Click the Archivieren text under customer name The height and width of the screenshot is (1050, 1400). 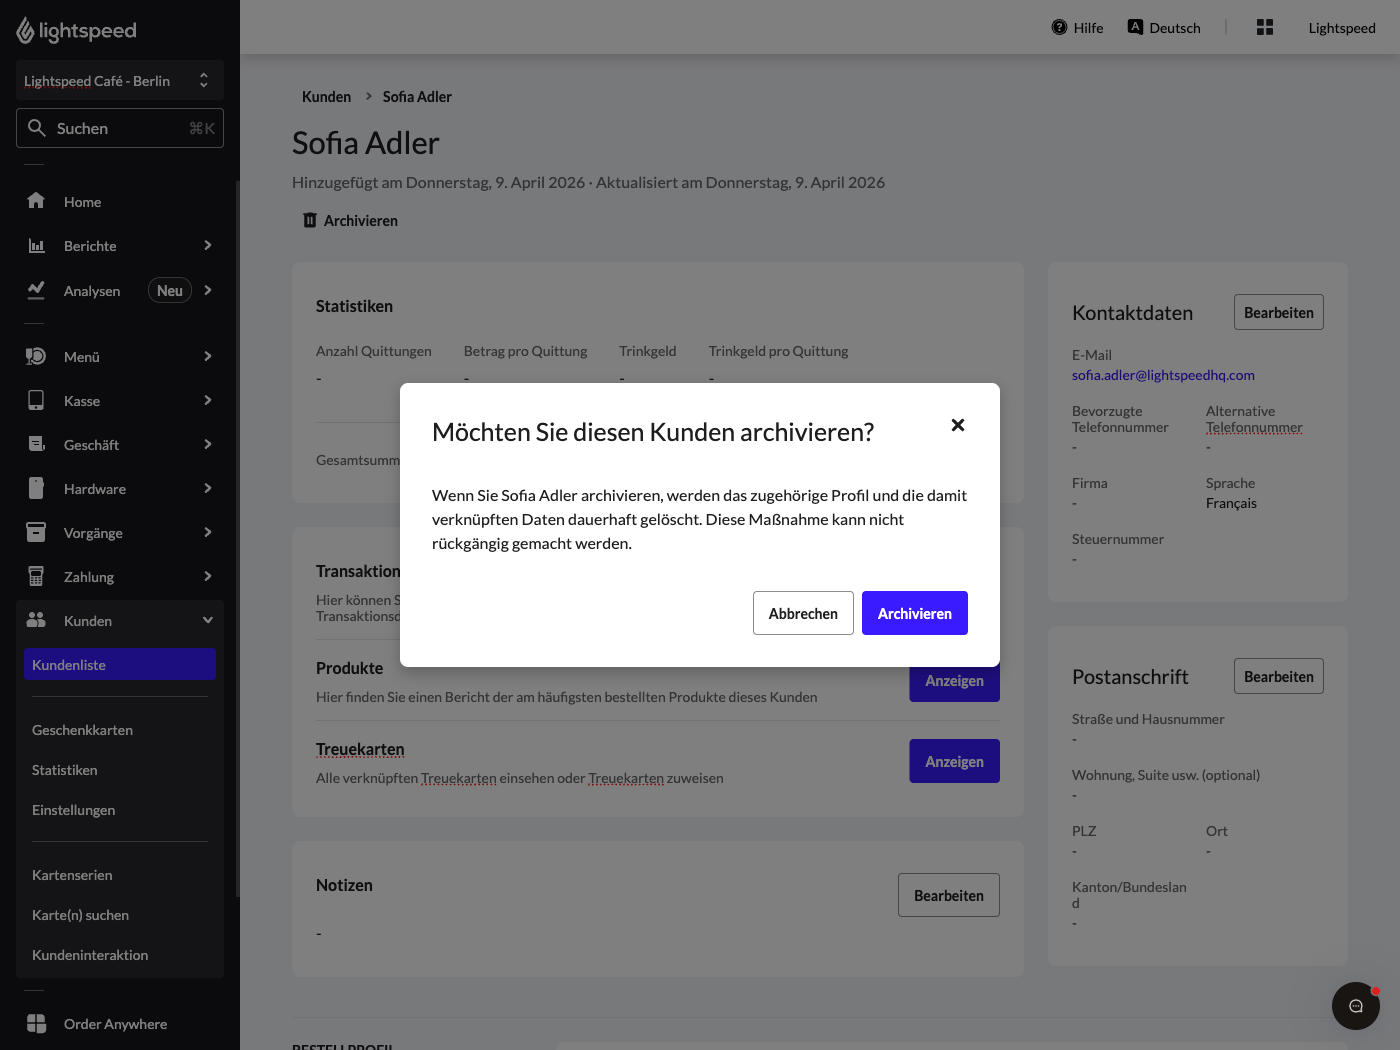(x=361, y=220)
